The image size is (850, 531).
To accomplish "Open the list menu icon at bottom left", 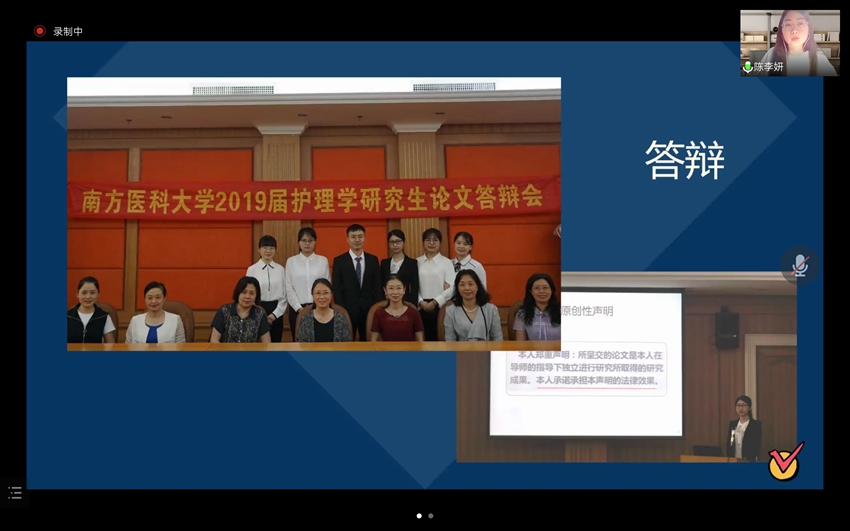I will point(15,493).
